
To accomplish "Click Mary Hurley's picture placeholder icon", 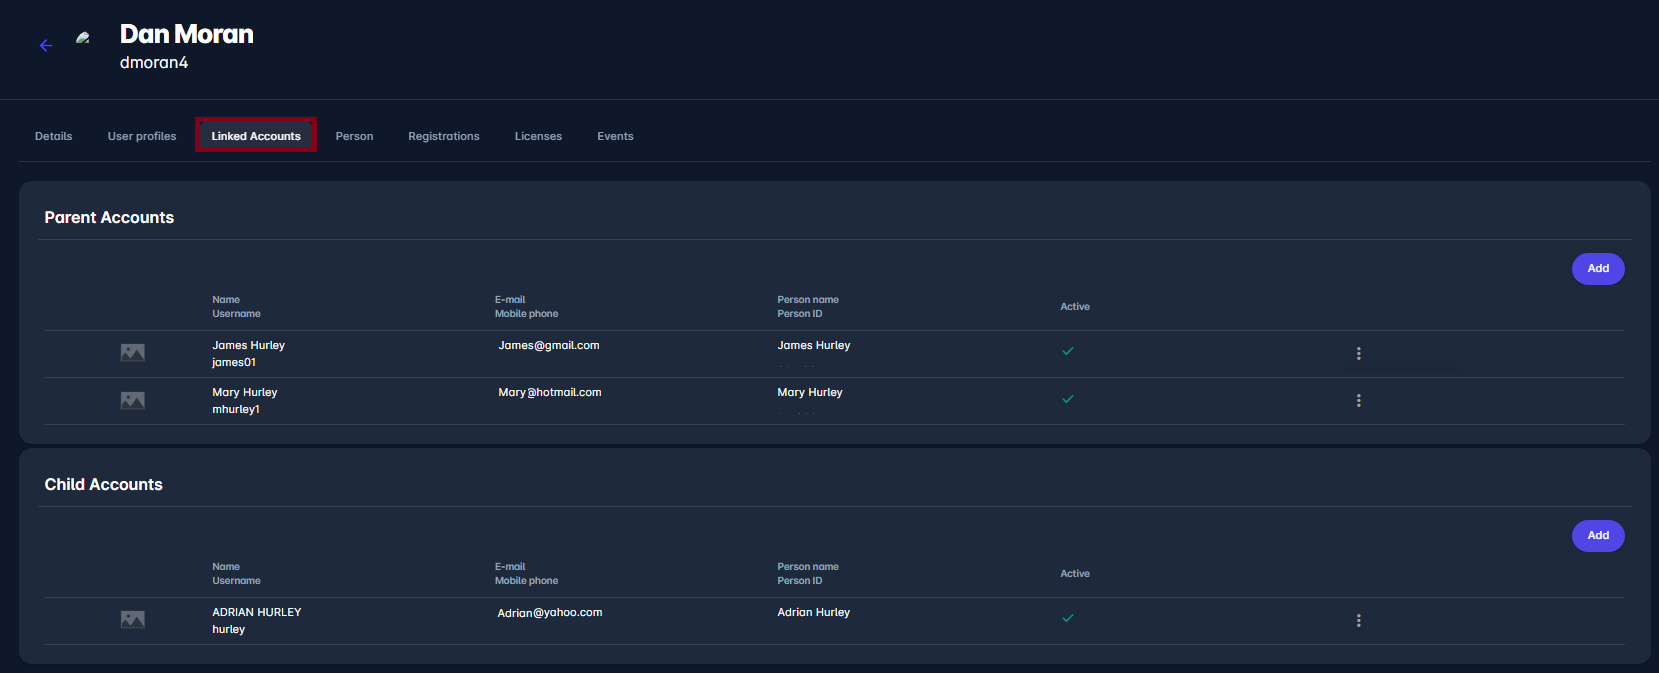I will click(133, 400).
